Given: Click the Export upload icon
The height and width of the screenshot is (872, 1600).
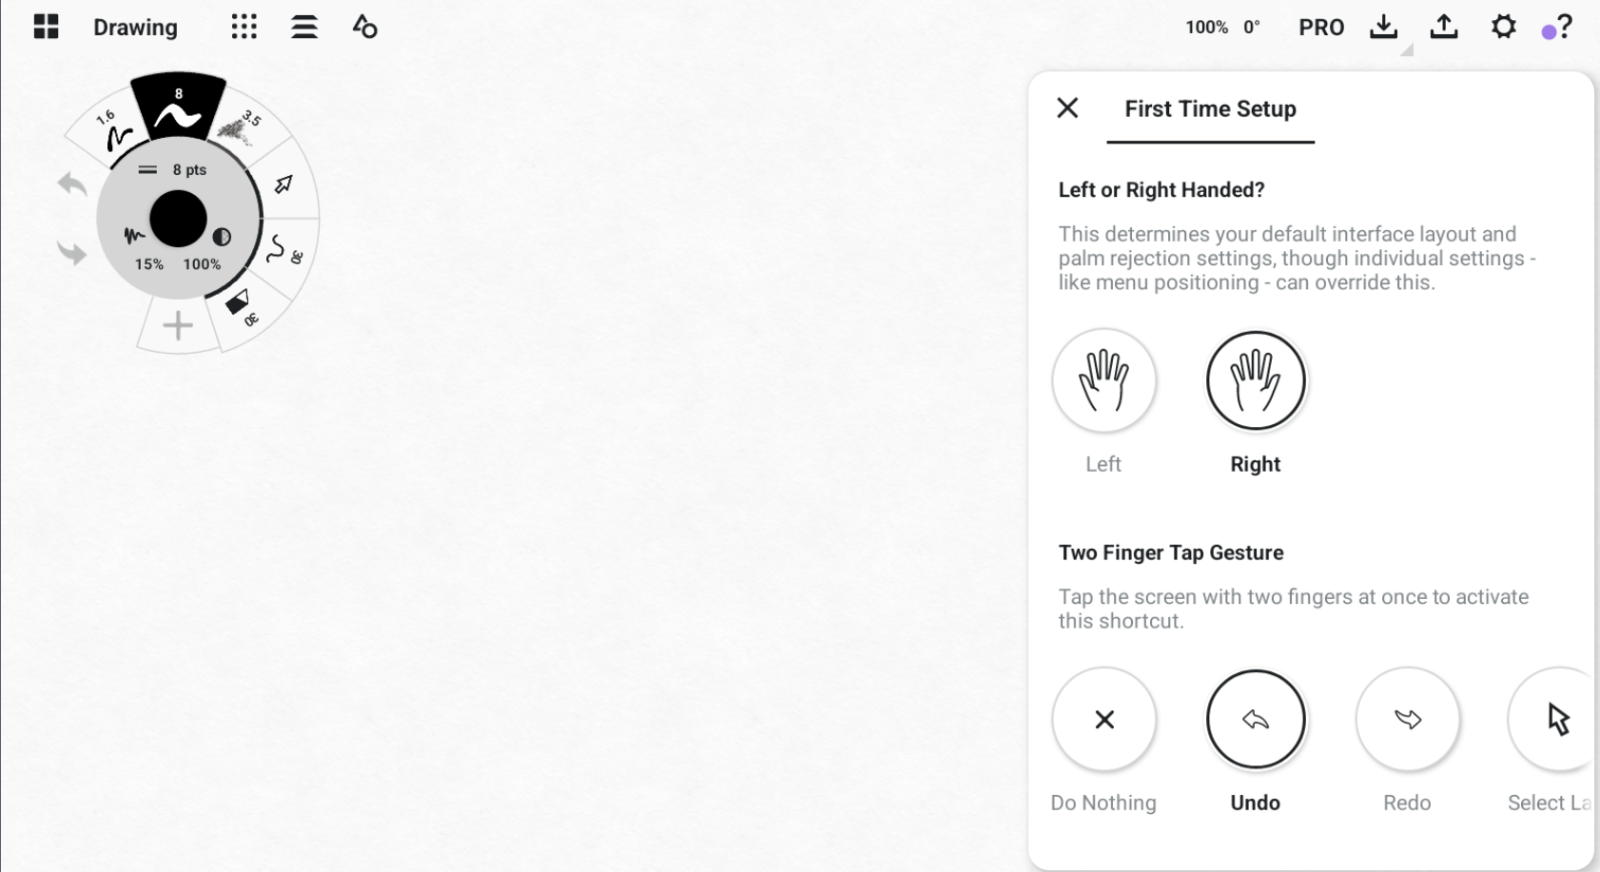Looking at the screenshot, I should point(1443,27).
